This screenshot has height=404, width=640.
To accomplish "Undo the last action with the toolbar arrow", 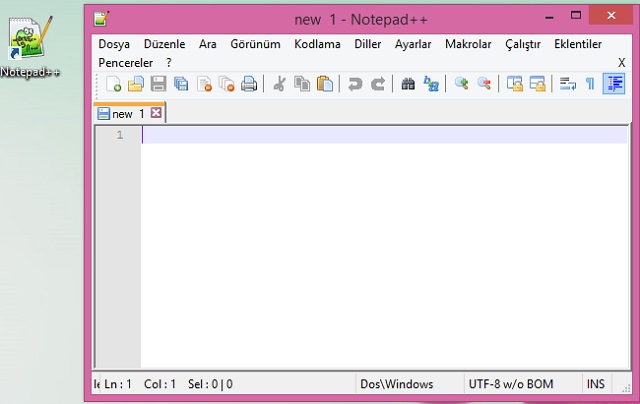I will [x=355, y=84].
